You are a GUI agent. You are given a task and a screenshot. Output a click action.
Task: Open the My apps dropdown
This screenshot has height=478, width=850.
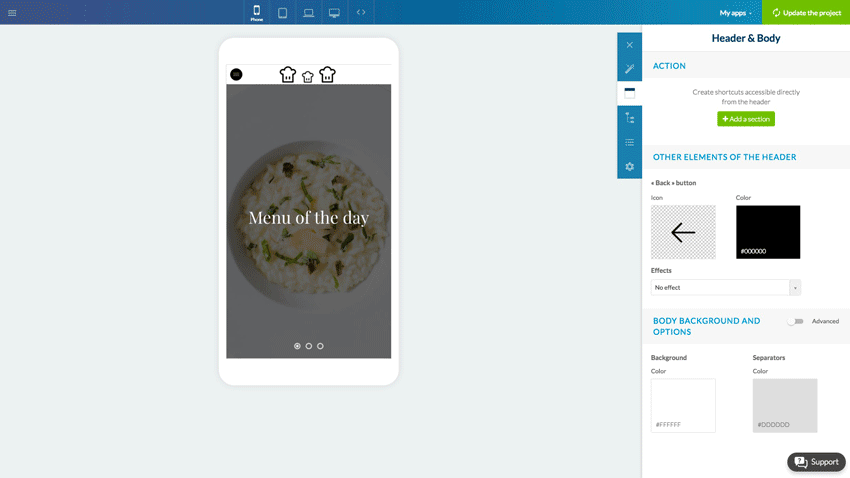(735, 13)
